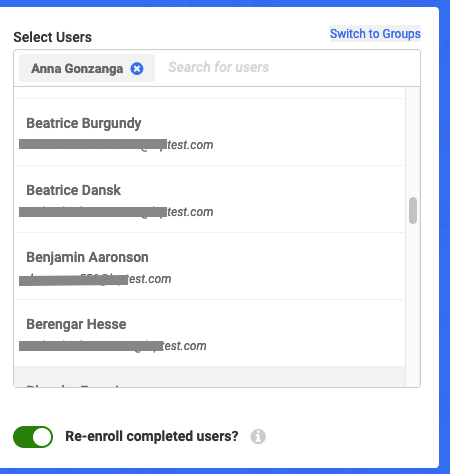Viewport: 450px width, 474px height.
Task: Click Switch to Groups link
Action: pos(375,34)
